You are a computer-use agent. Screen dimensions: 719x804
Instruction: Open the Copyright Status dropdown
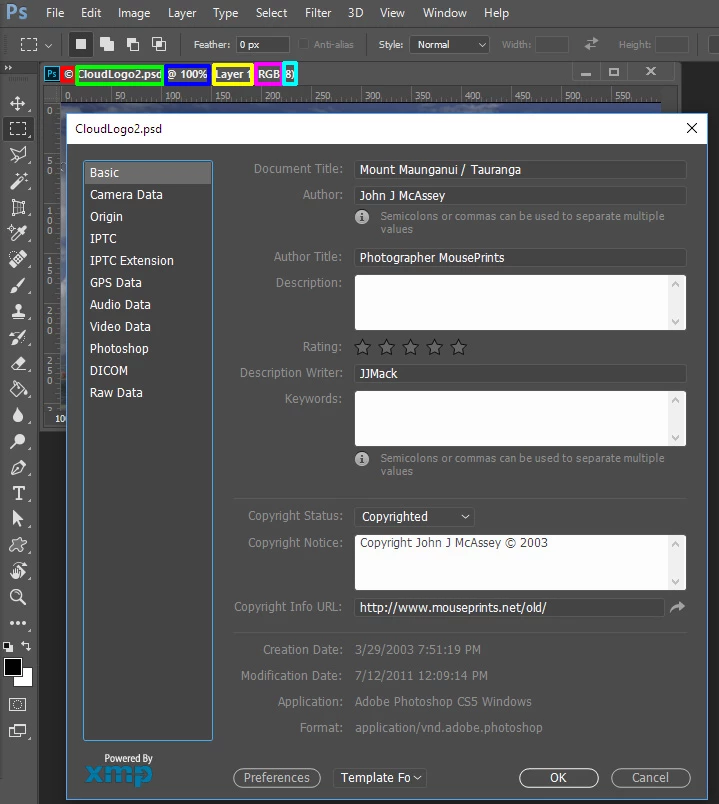pyautogui.click(x=414, y=516)
